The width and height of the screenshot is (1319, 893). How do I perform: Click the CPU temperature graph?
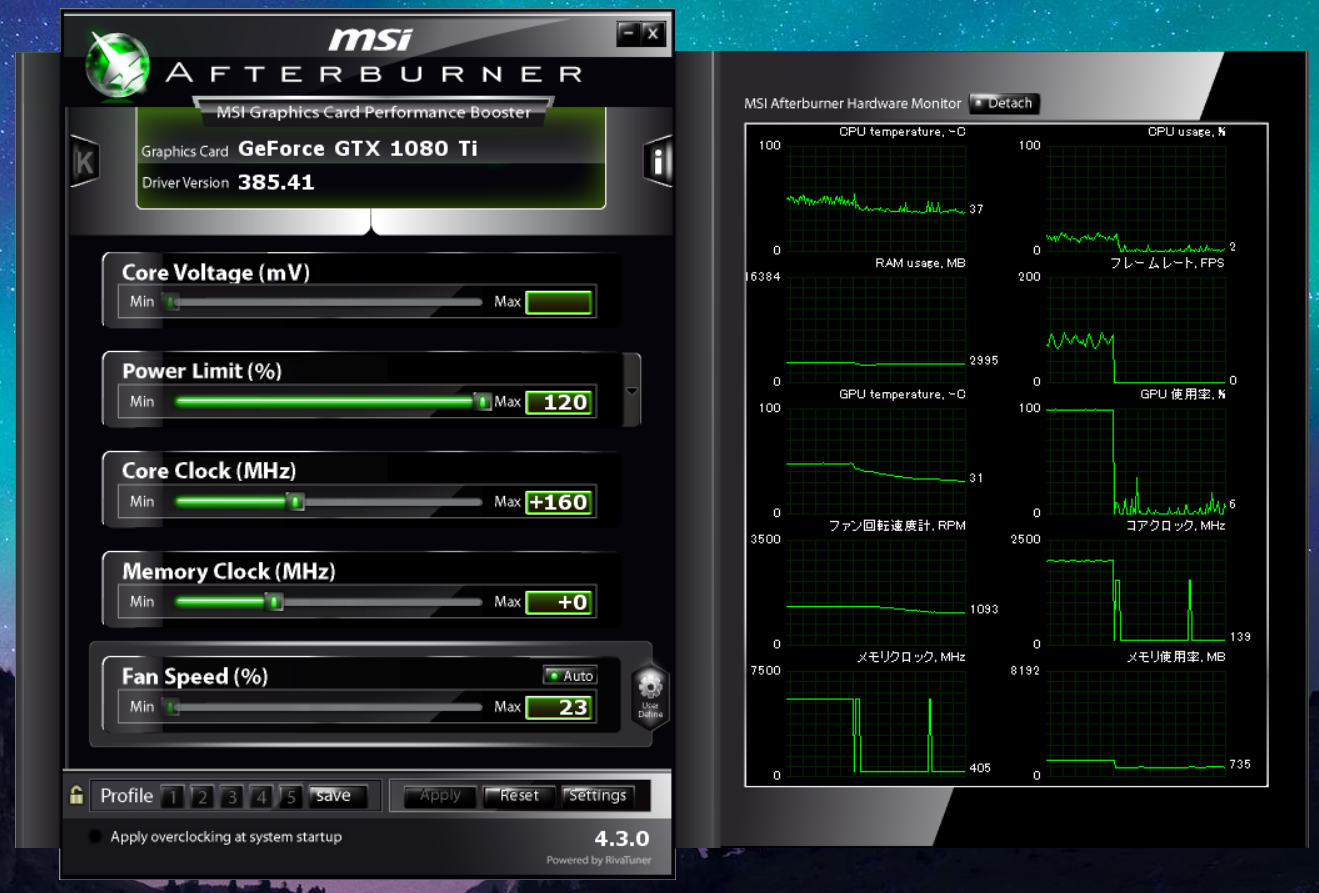876,197
